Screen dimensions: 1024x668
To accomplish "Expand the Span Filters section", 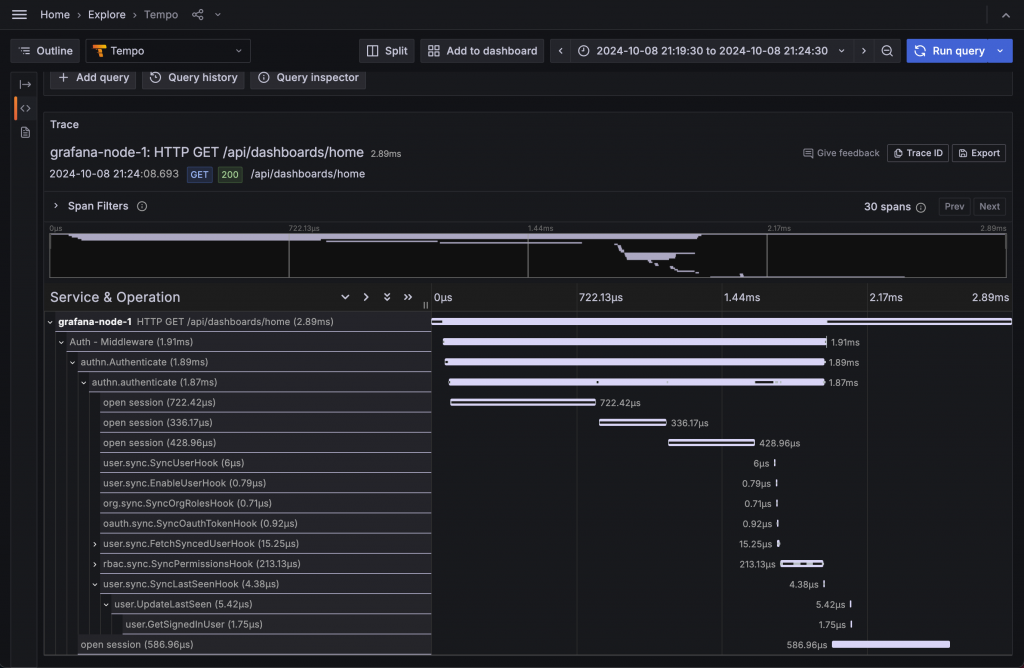I will (x=56, y=206).
